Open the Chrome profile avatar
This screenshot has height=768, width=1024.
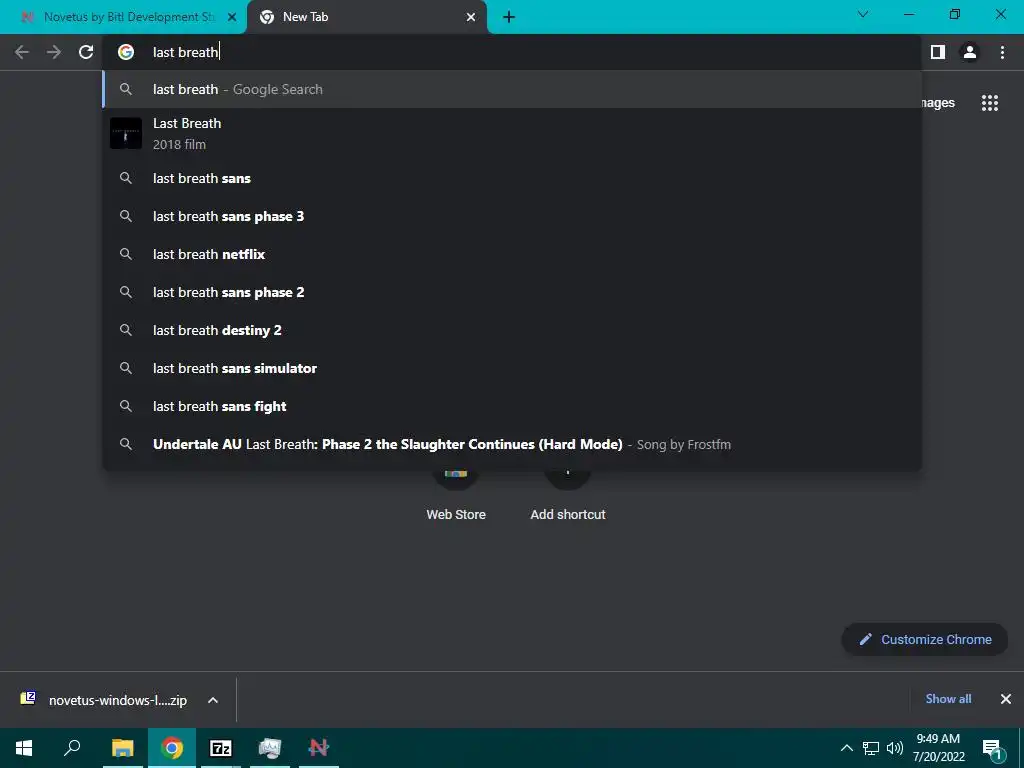point(970,52)
